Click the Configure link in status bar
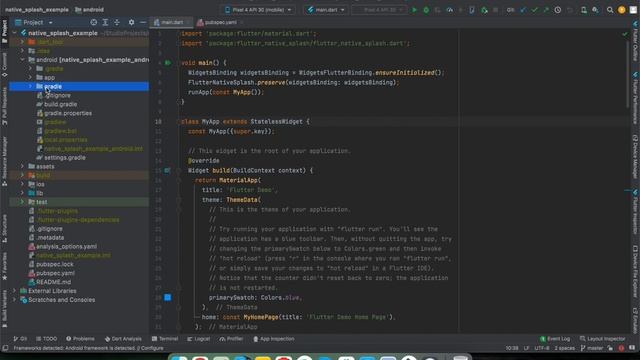 (x=152, y=348)
